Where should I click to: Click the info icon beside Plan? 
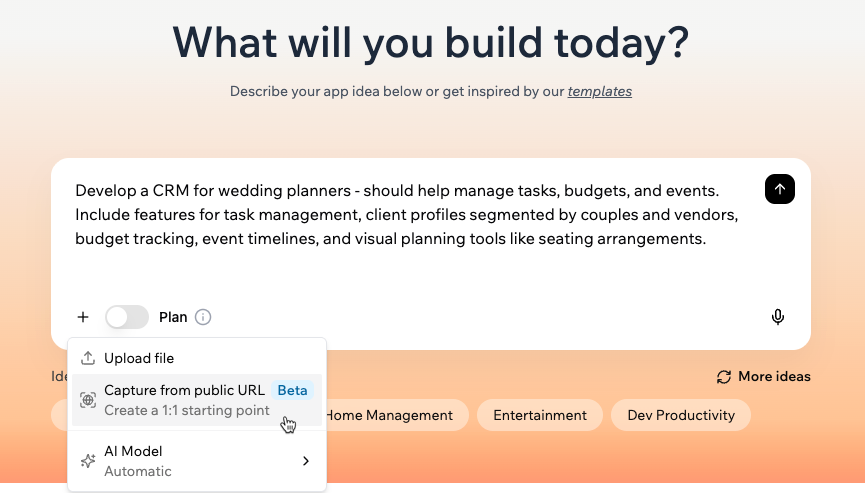pyautogui.click(x=203, y=317)
